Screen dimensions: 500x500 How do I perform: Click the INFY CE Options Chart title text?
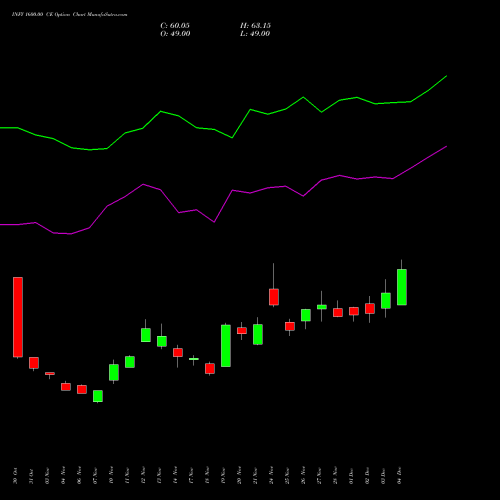(x=69, y=15)
